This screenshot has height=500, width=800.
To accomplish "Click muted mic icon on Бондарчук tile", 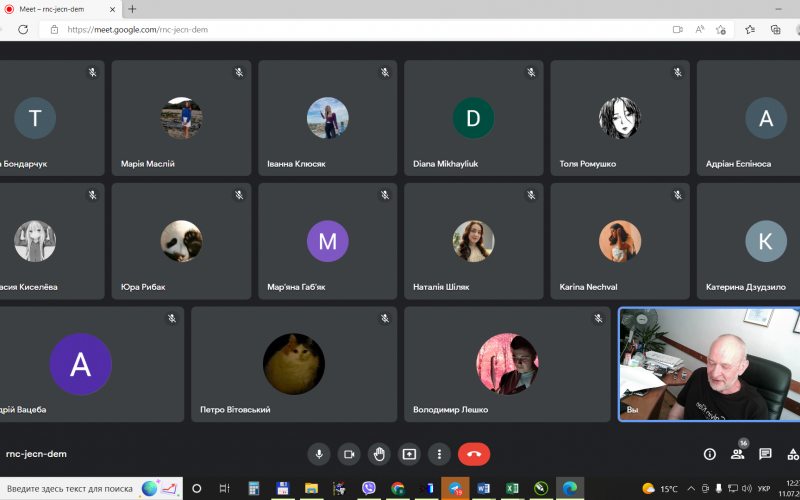I will (92, 72).
